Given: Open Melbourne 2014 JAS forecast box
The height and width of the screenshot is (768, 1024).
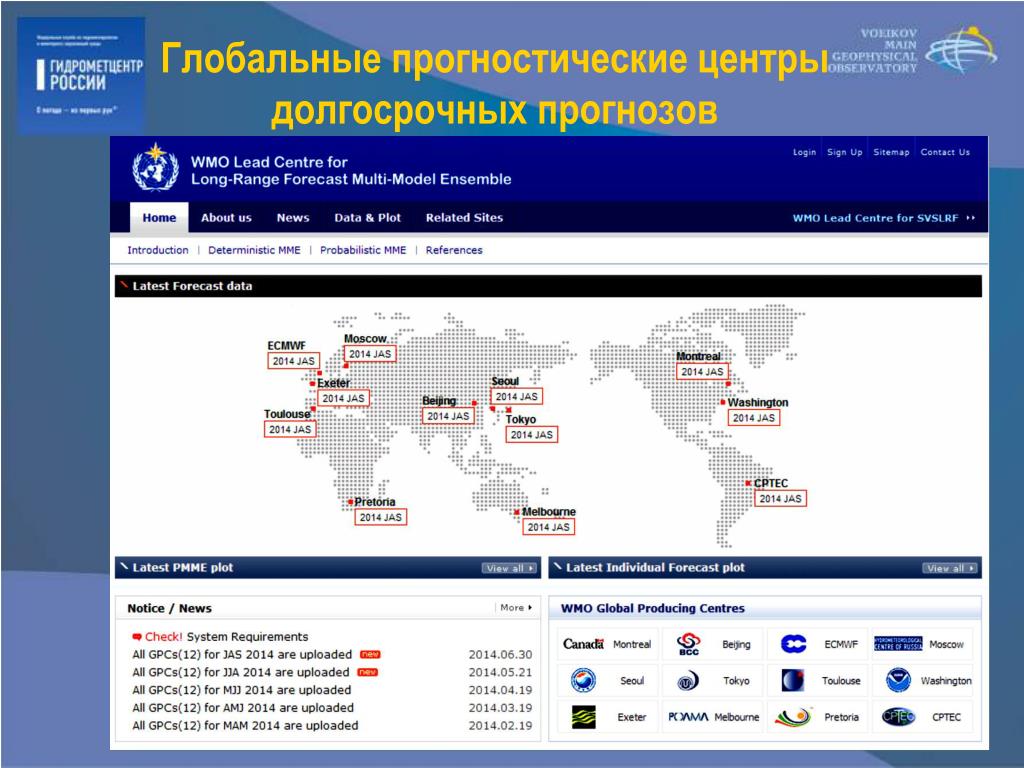Looking at the screenshot, I should (x=549, y=527).
